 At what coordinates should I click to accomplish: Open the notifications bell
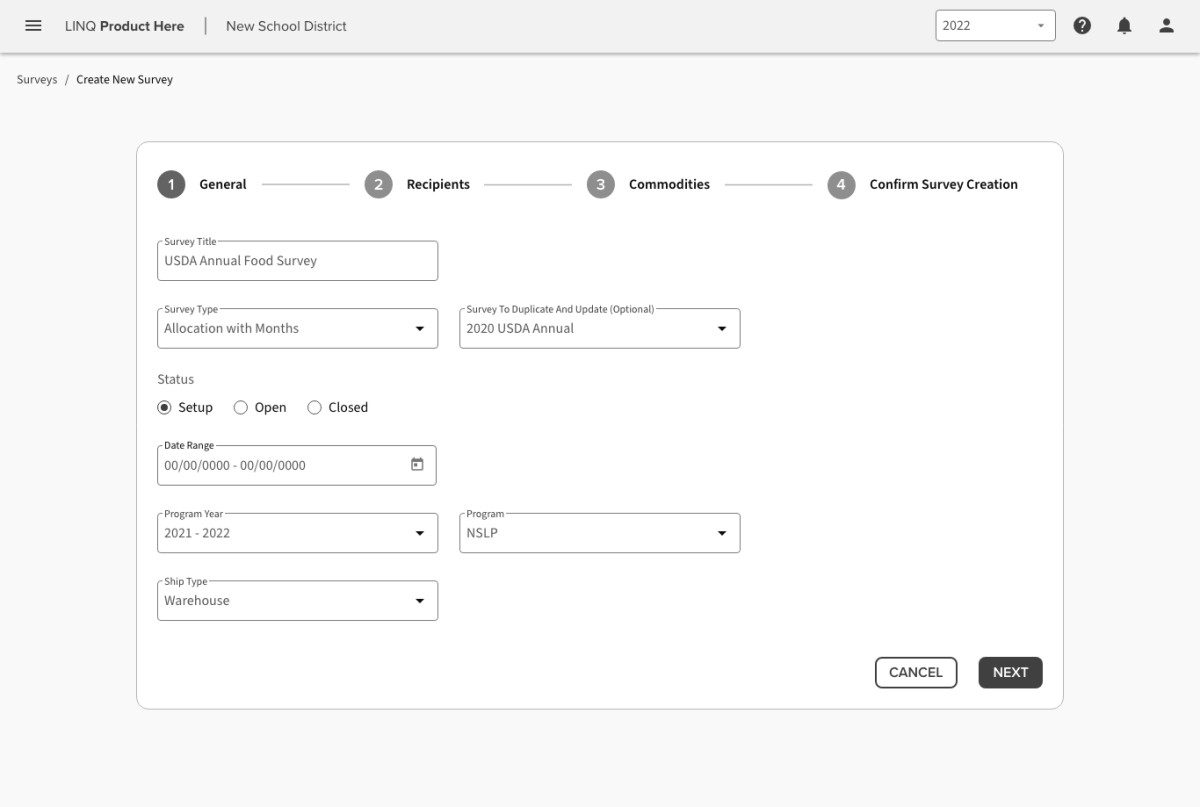1124,26
